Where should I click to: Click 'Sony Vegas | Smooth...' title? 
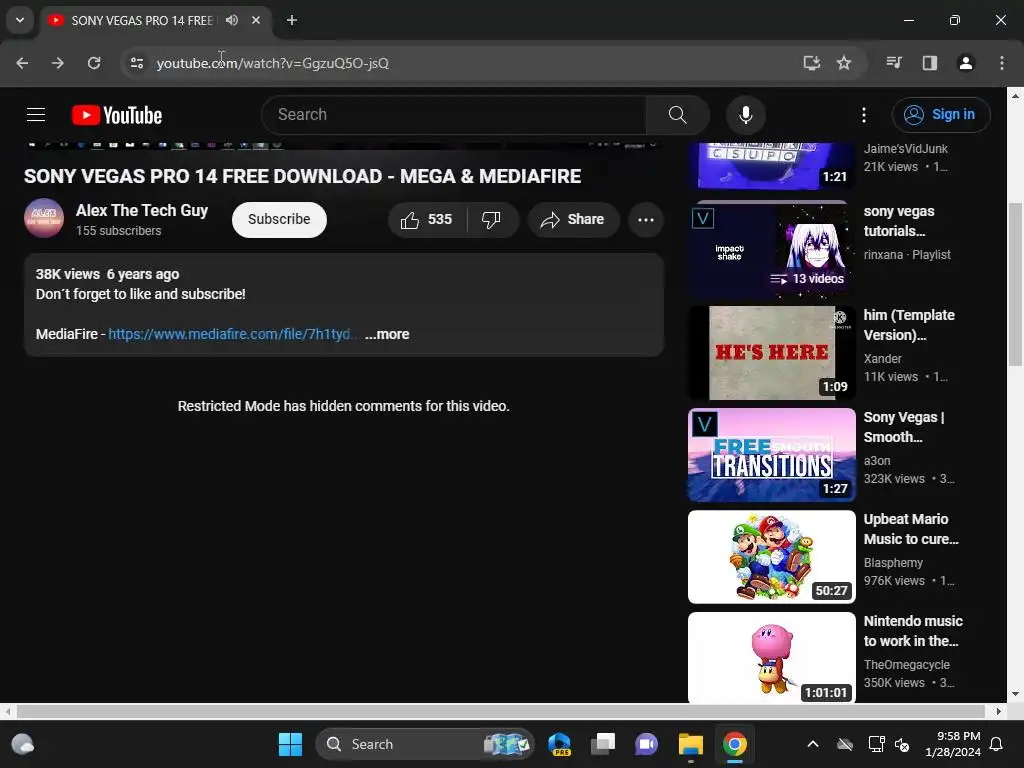(x=904, y=427)
